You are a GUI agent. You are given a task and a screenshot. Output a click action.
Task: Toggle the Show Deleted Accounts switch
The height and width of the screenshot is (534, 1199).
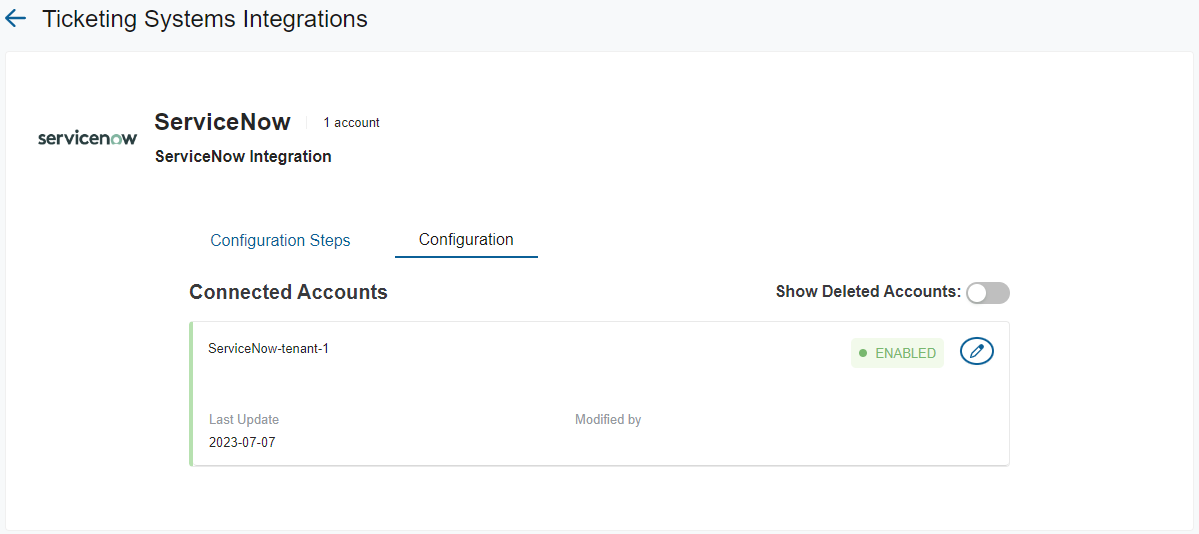(987, 293)
